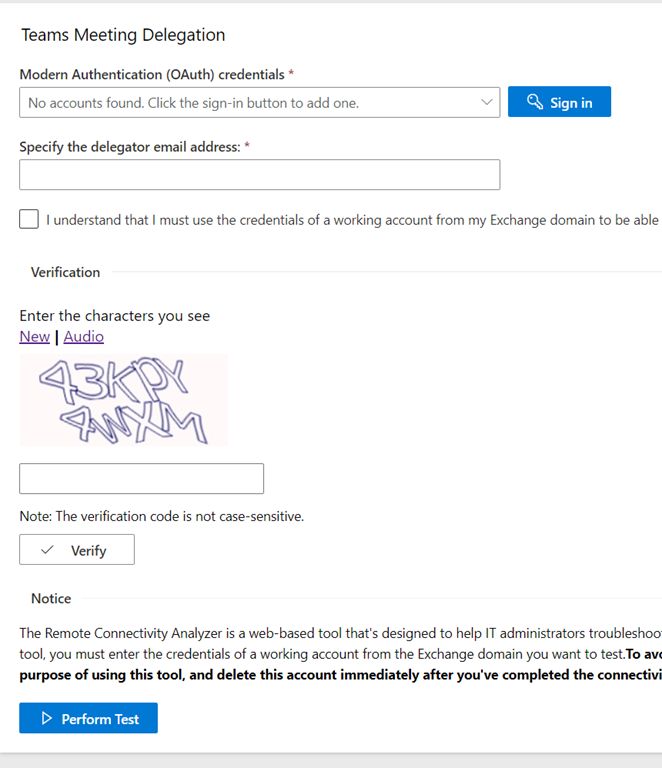Viewport: 662px width, 768px height.
Task: Click the Teams Meeting Delegation title
Action: (123, 35)
